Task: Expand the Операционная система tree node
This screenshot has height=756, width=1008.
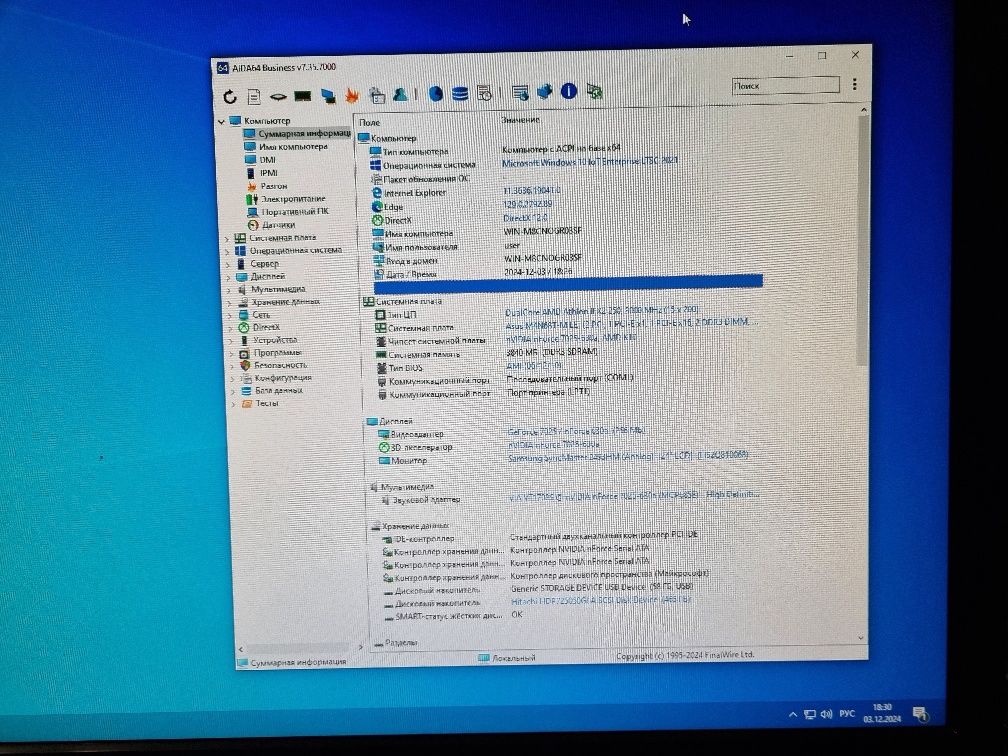Action: tap(228, 251)
